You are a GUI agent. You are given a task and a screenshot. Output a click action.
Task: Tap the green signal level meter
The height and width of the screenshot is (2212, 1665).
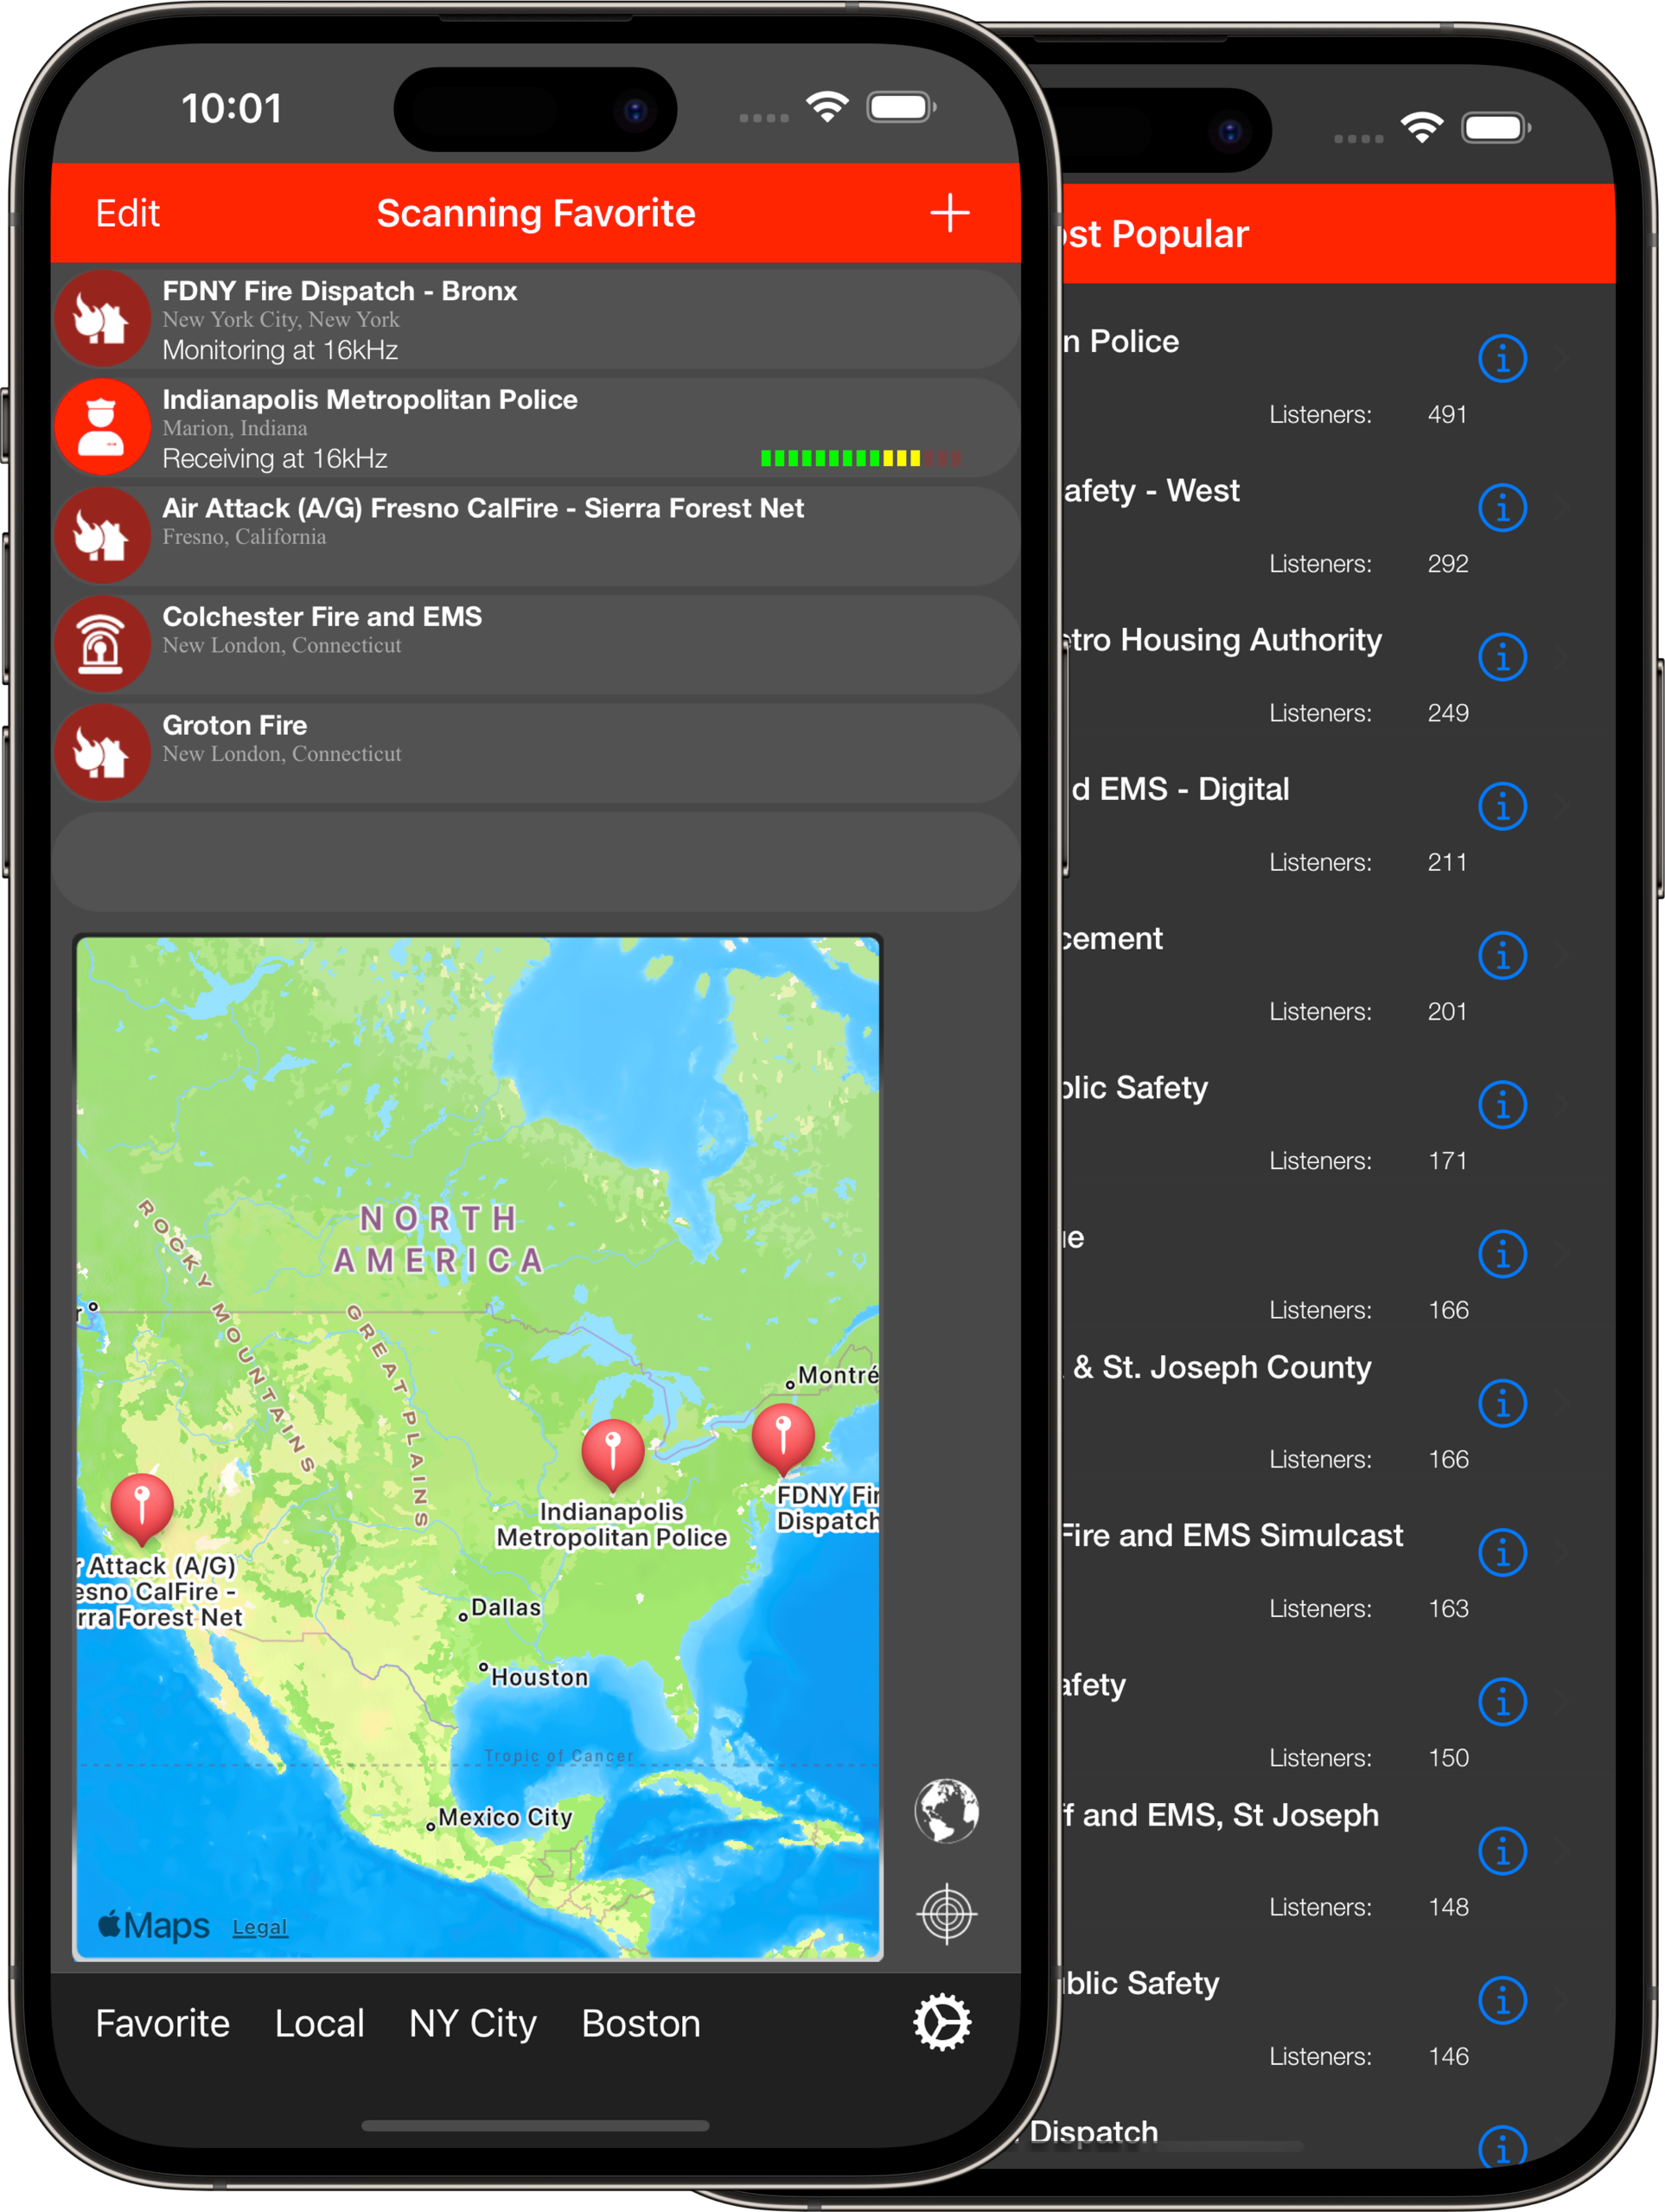(860, 458)
